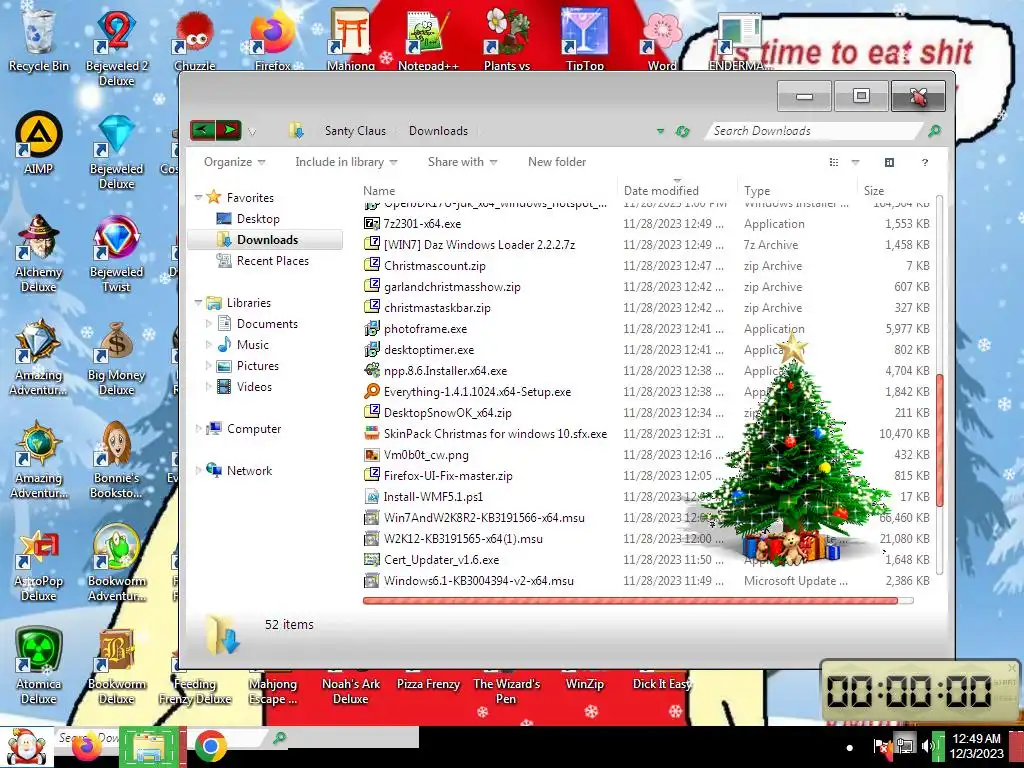Select the Vm0b0t_cw.png image icon
Screen dimensions: 1024x768
(372, 455)
